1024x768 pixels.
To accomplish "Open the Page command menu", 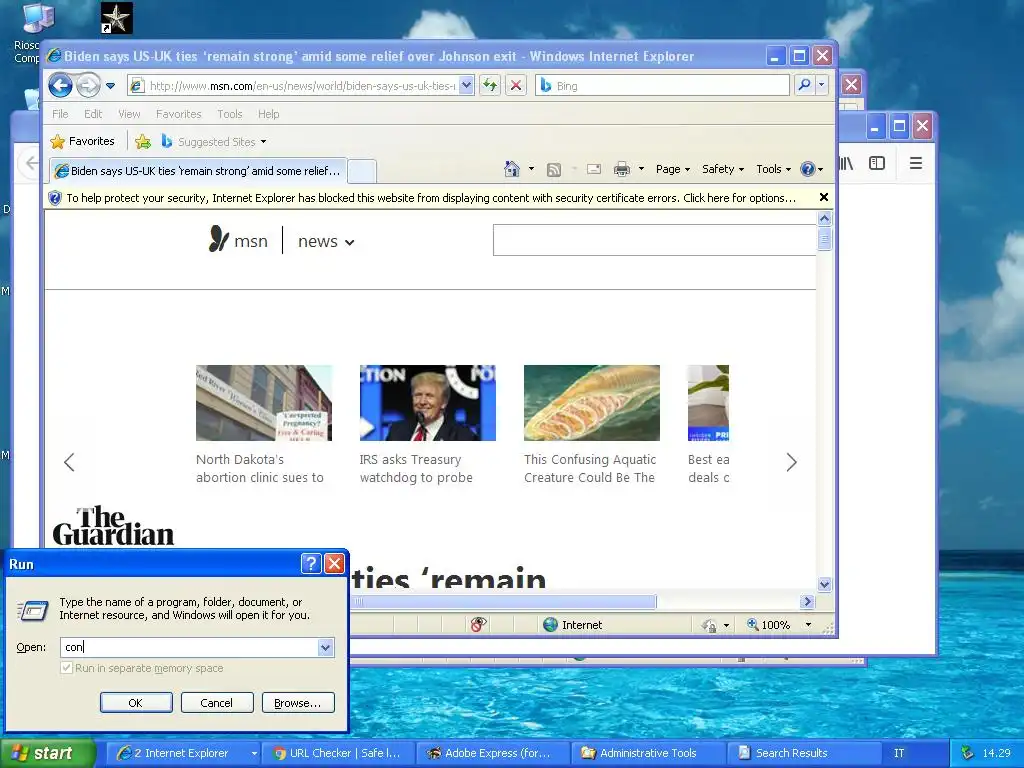I will click(673, 169).
